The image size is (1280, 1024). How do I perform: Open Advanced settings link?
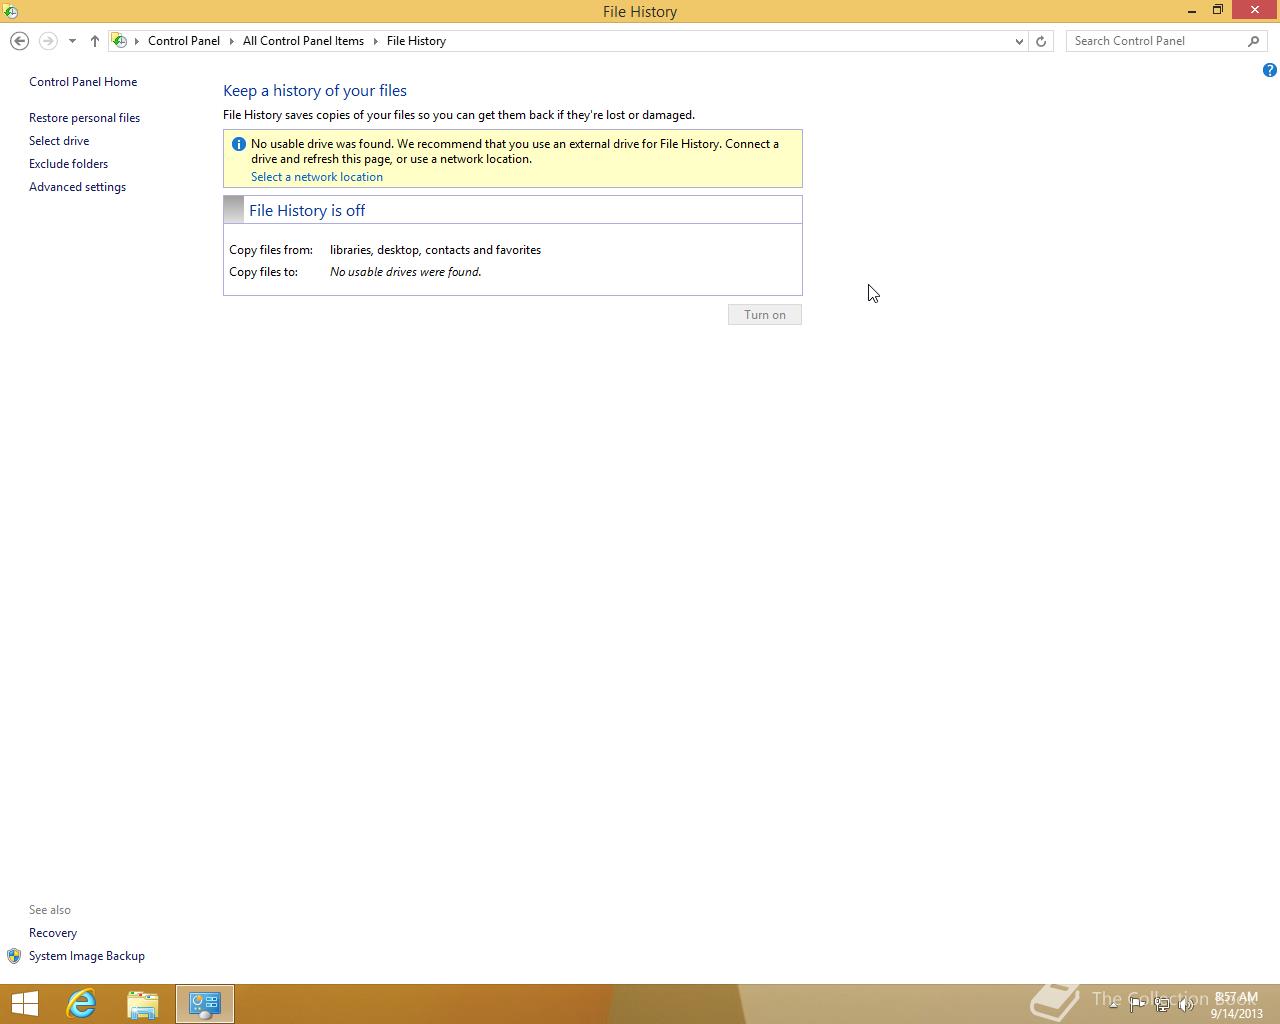77,187
